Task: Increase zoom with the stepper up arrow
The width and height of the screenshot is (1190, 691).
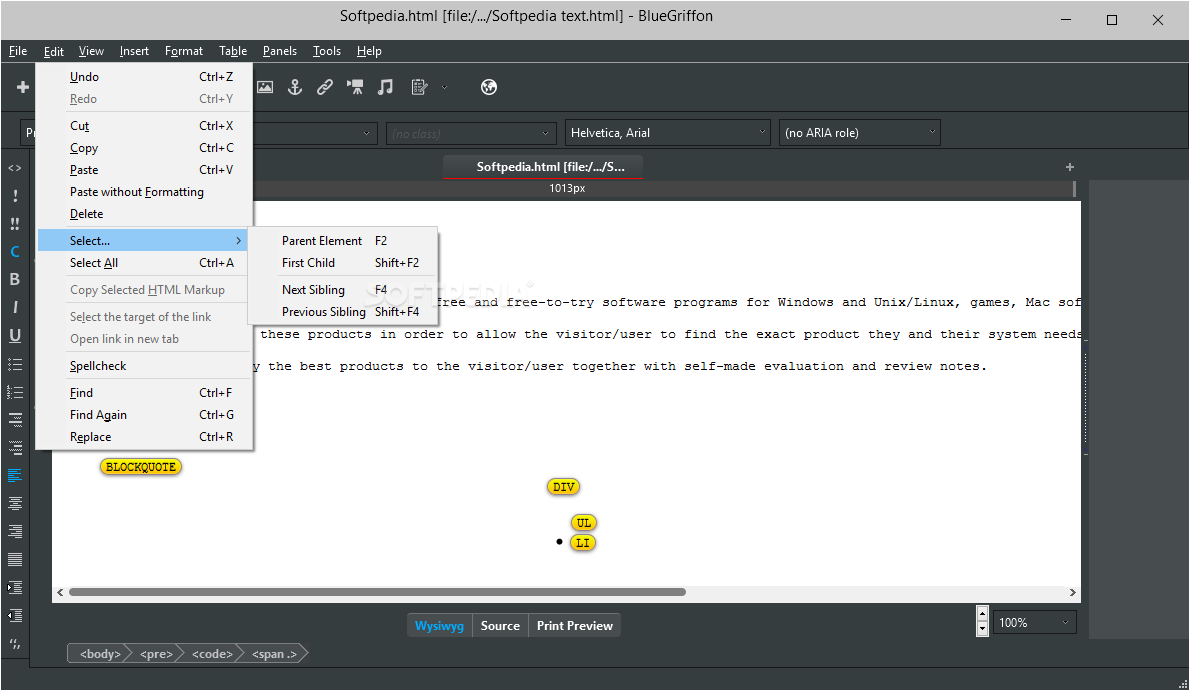Action: tap(982, 614)
